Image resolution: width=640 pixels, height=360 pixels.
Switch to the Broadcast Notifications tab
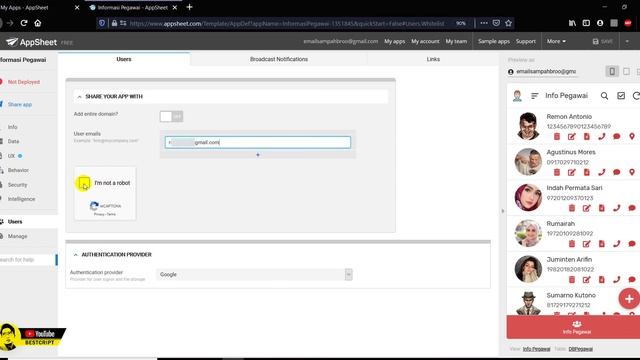[x=279, y=59]
